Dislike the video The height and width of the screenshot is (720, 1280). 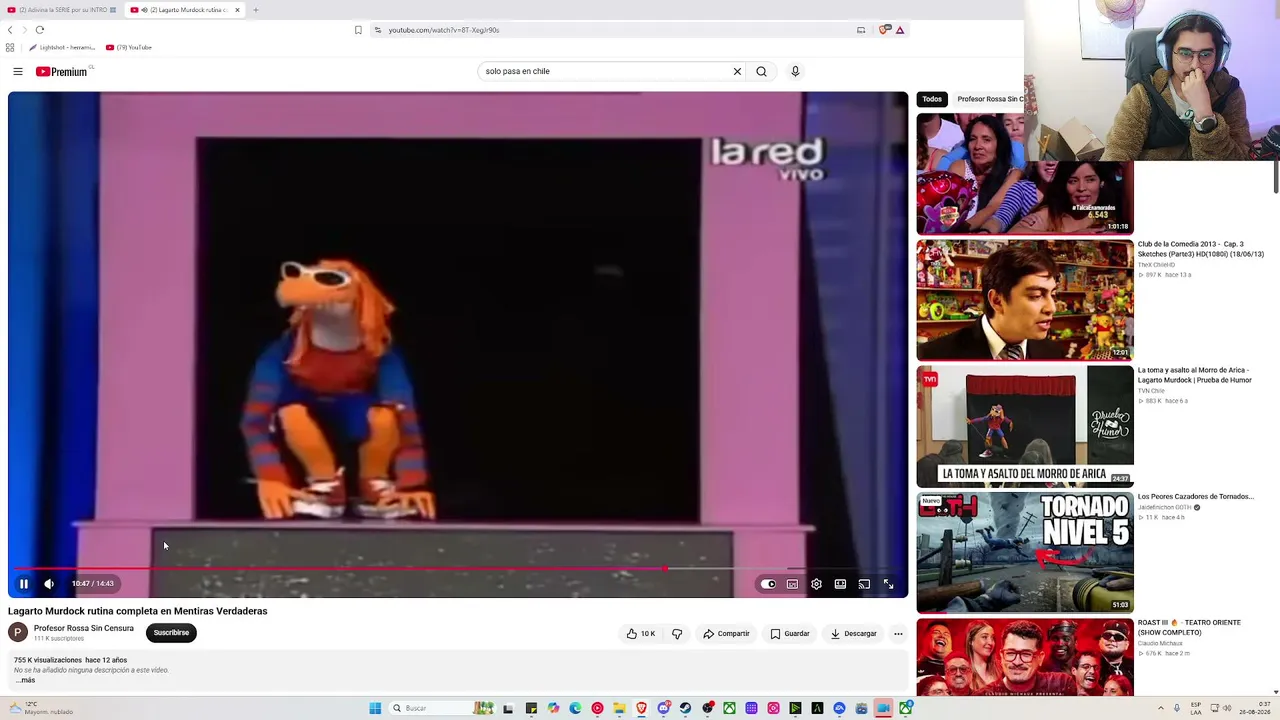tap(677, 633)
